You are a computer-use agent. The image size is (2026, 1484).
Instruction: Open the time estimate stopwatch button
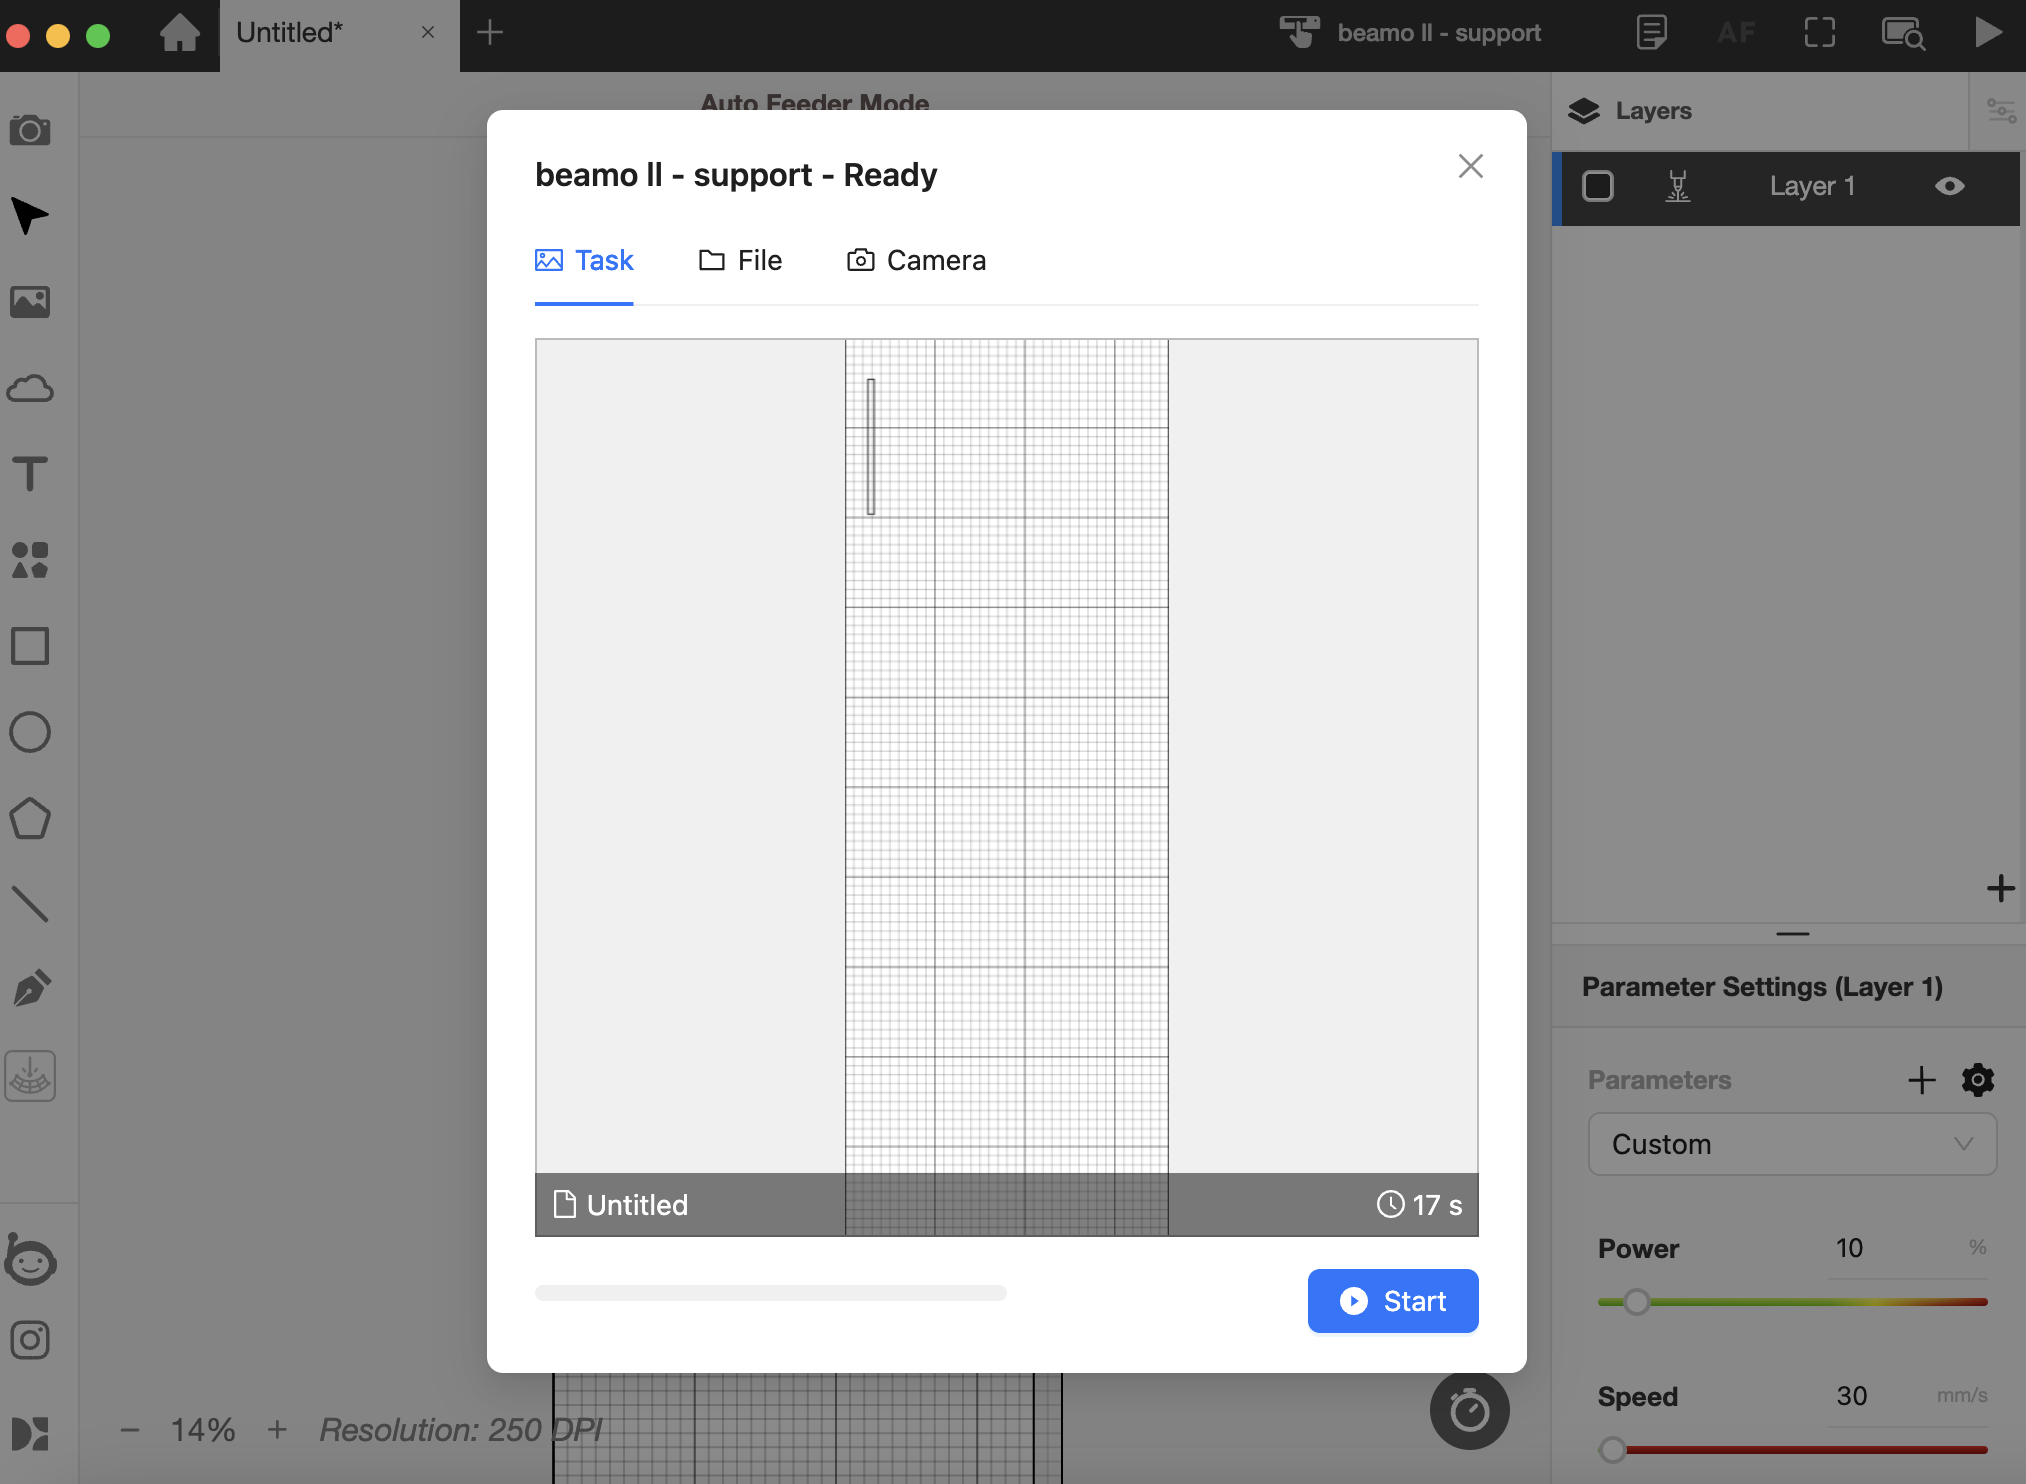coord(1469,1410)
